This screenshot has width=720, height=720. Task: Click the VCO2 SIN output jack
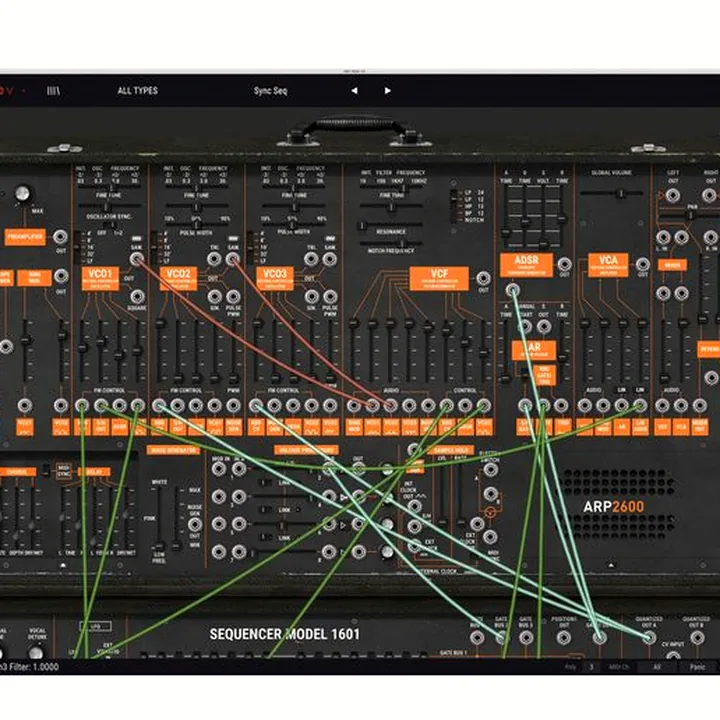coord(214,297)
